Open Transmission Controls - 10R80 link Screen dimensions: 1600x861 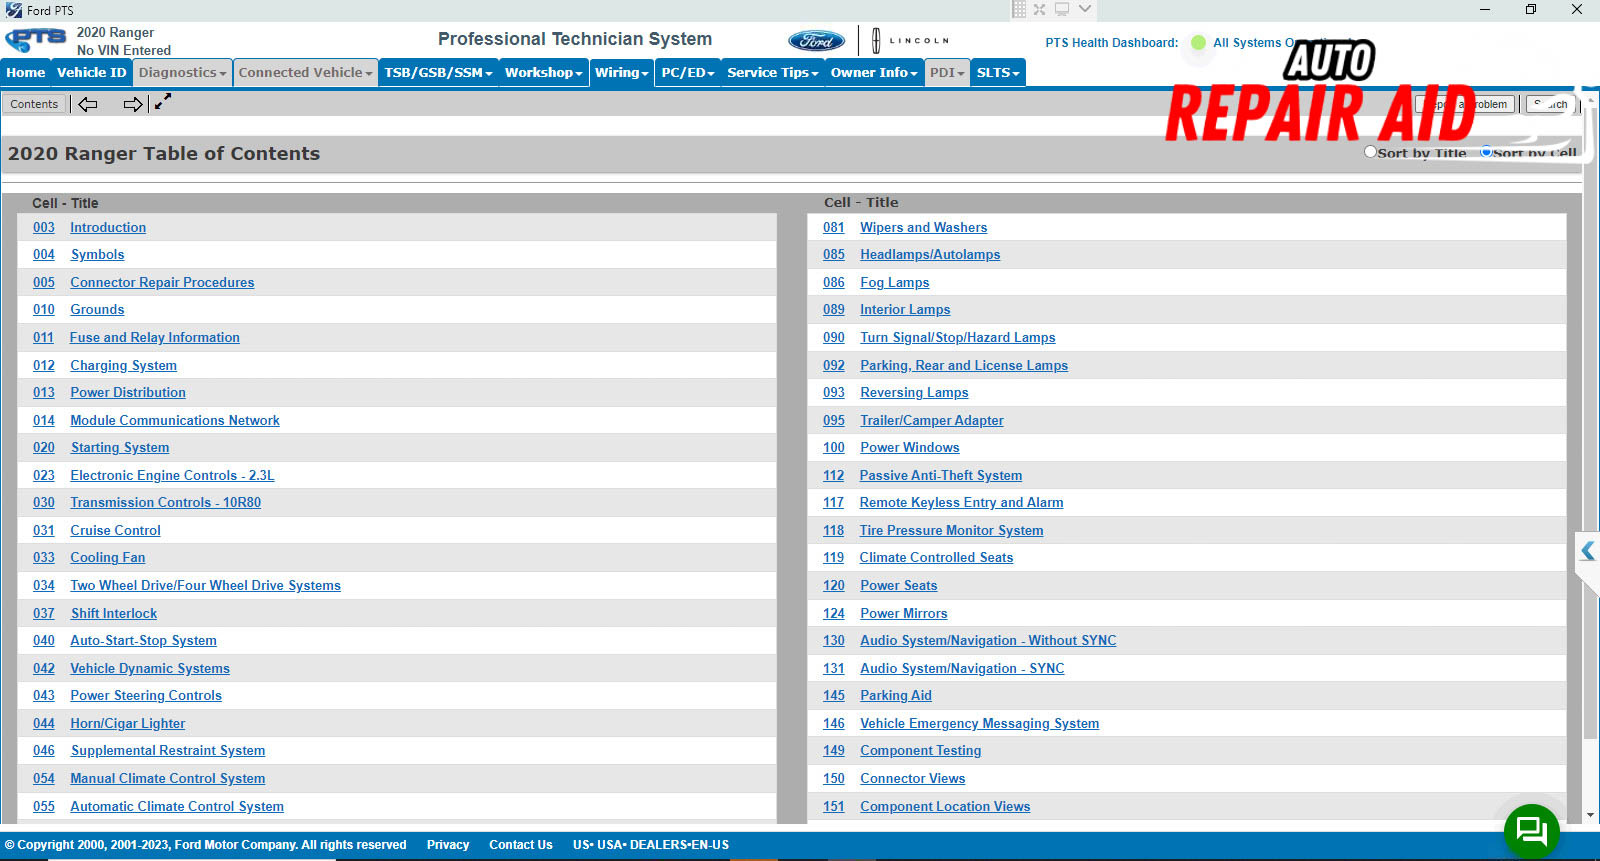coord(166,503)
